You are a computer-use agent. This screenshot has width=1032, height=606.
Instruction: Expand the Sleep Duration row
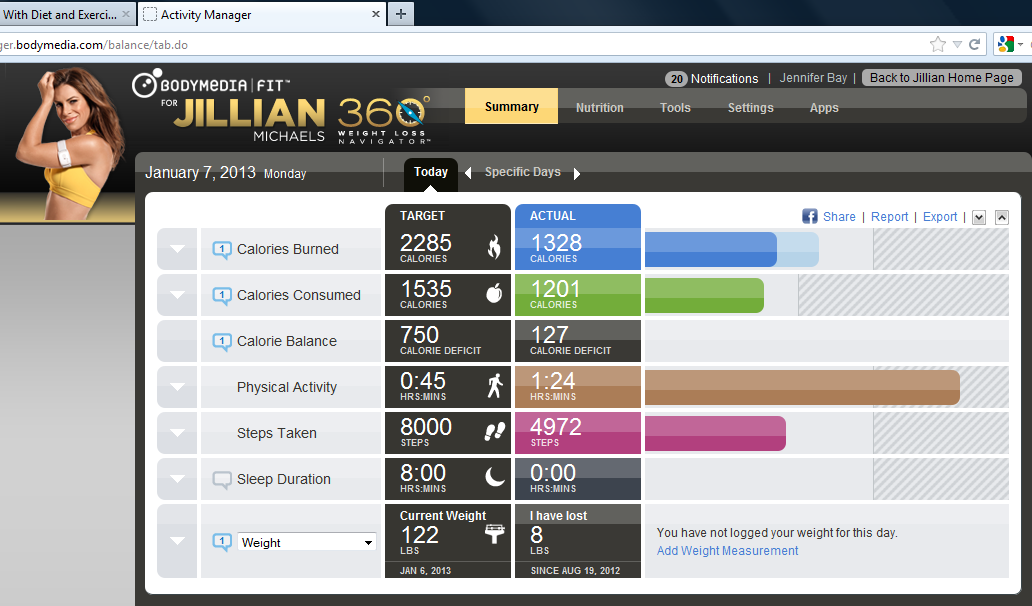coord(177,480)
